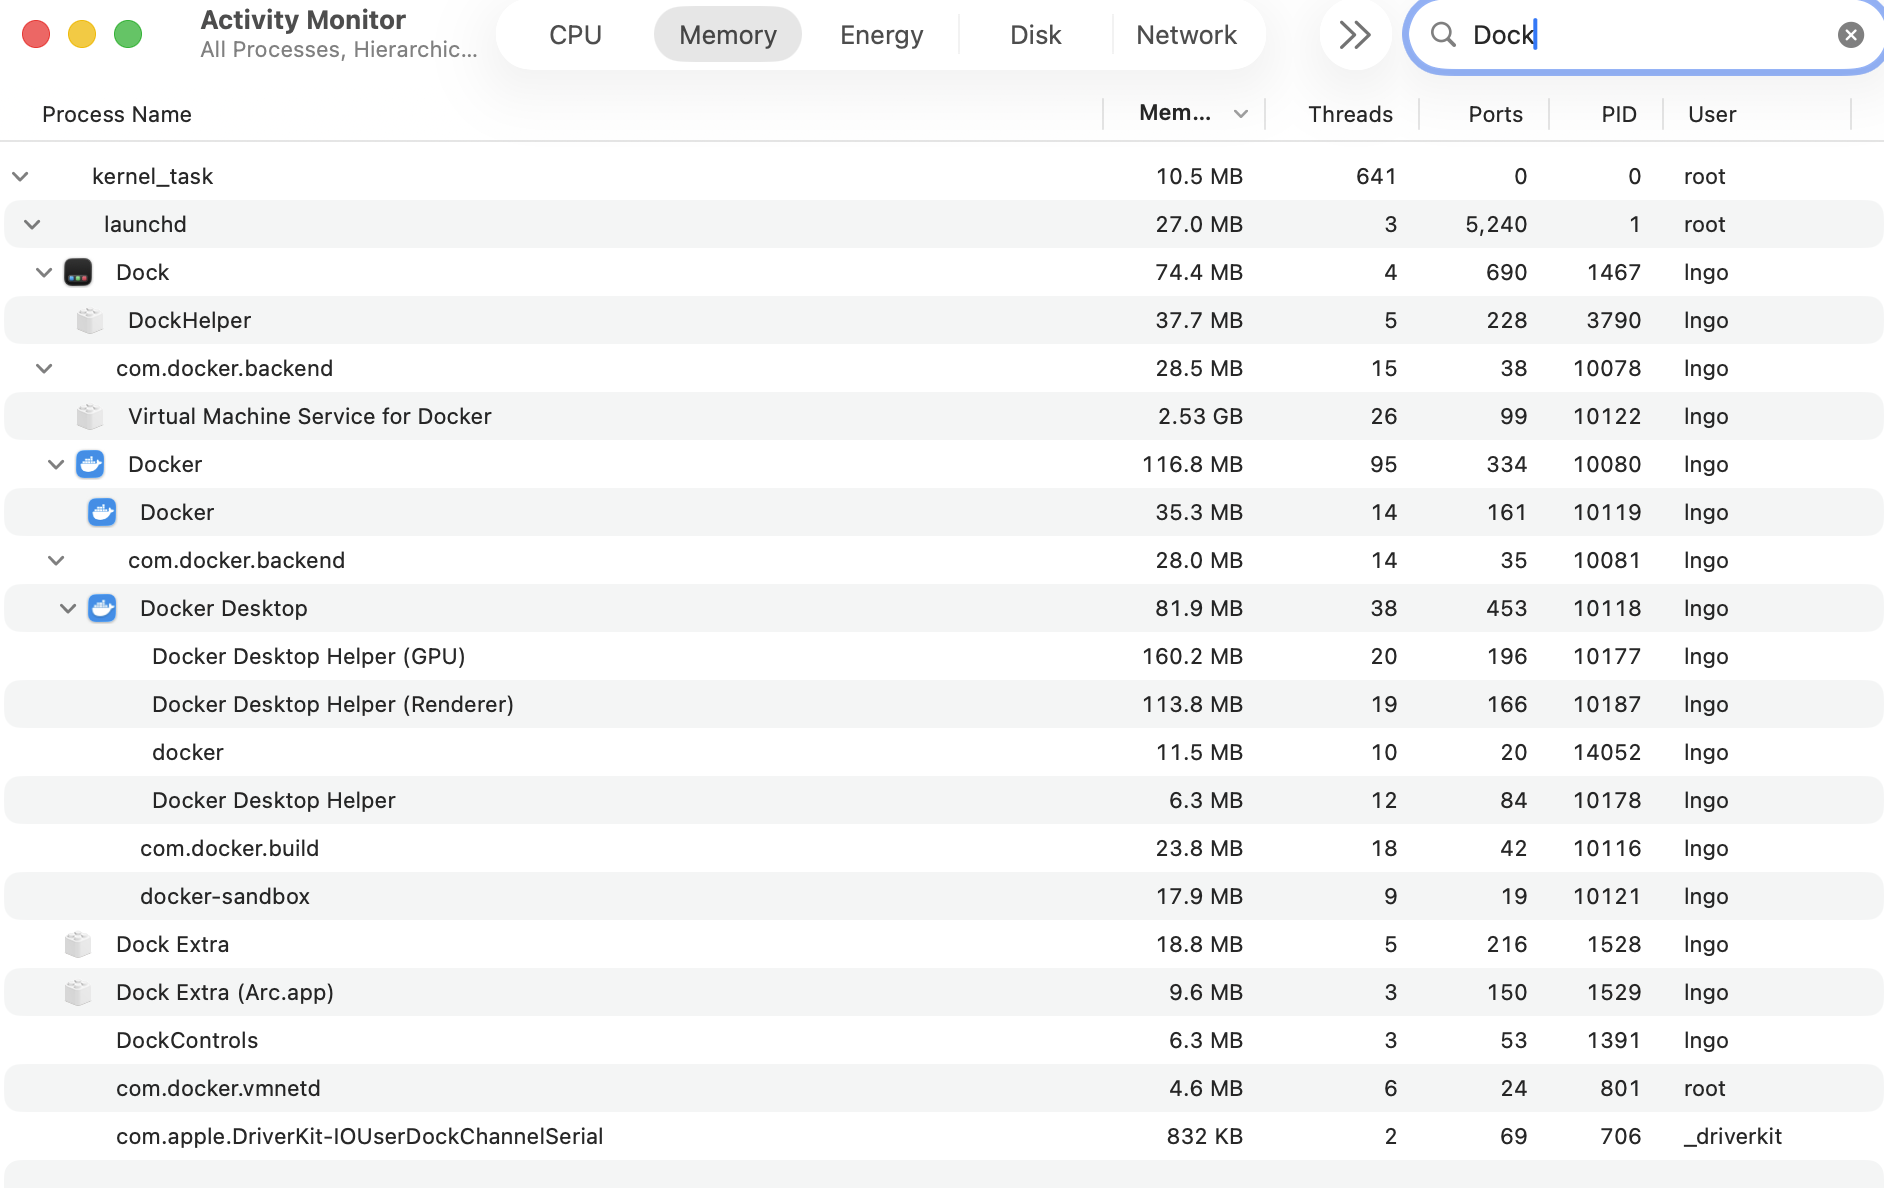Viewport: 1884px width, 1188px height.
Task: Click the Dock Extra (Arc.app) icon
Action: click(x=78, y=992)
